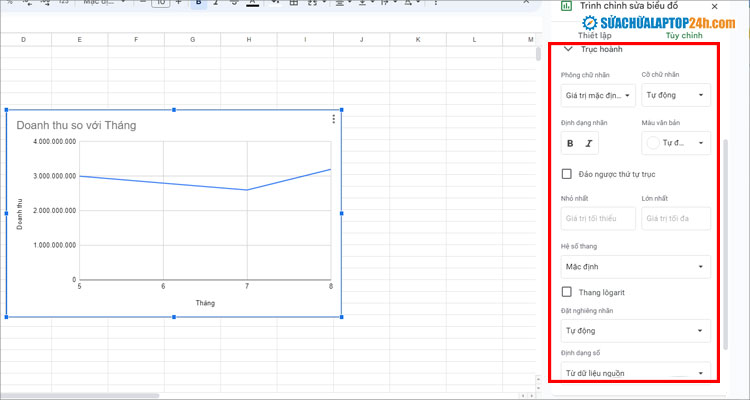Open the Cỡ chữ nhãn size dropdown

click(x=676, y=96)
